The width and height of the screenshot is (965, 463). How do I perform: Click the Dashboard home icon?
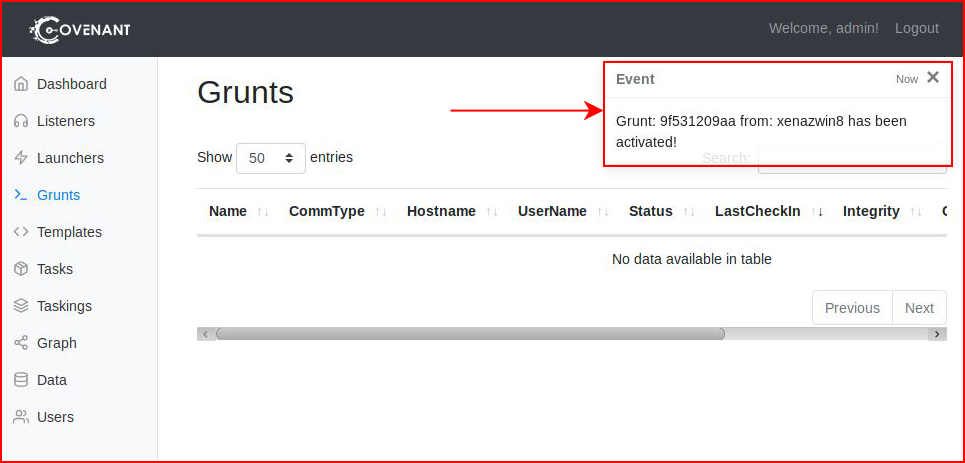[x=21, y=84]
